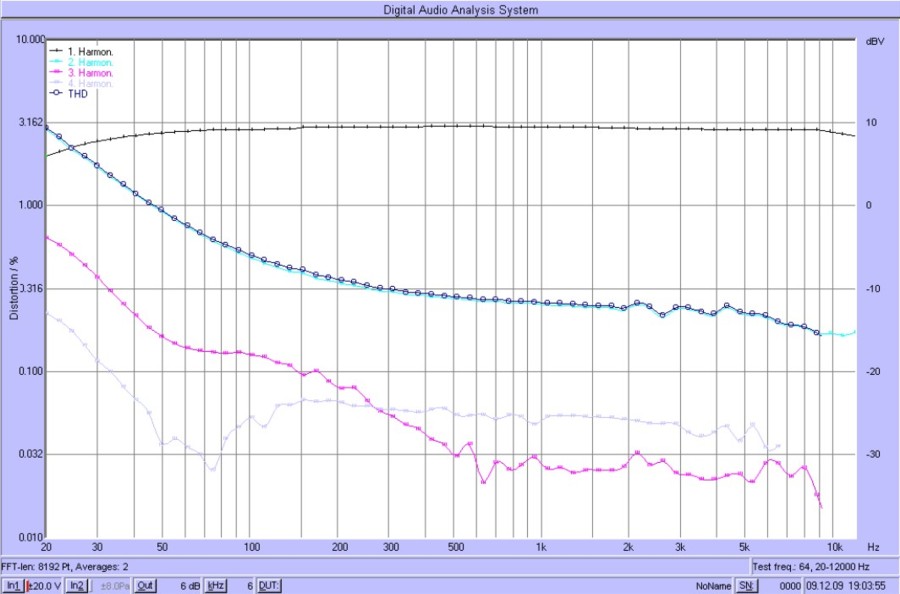Click the SN serial number button
The height and width of the screenshot is (594, 900).
pos(745,585)
